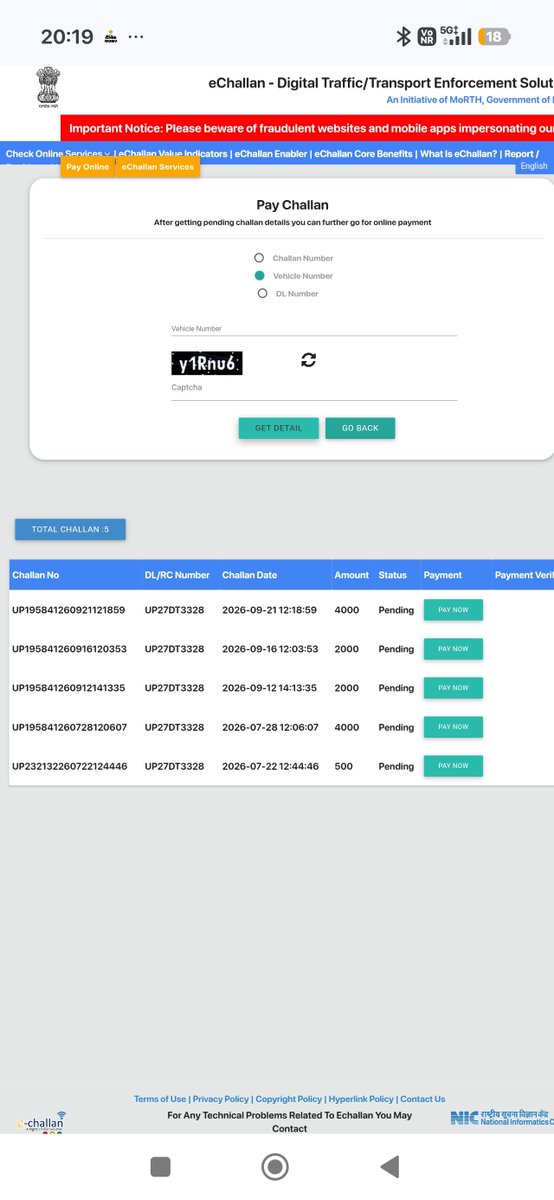Open the Copyright Policy link
This screenshot has width=554, height=1200.
click(289, 1099)
